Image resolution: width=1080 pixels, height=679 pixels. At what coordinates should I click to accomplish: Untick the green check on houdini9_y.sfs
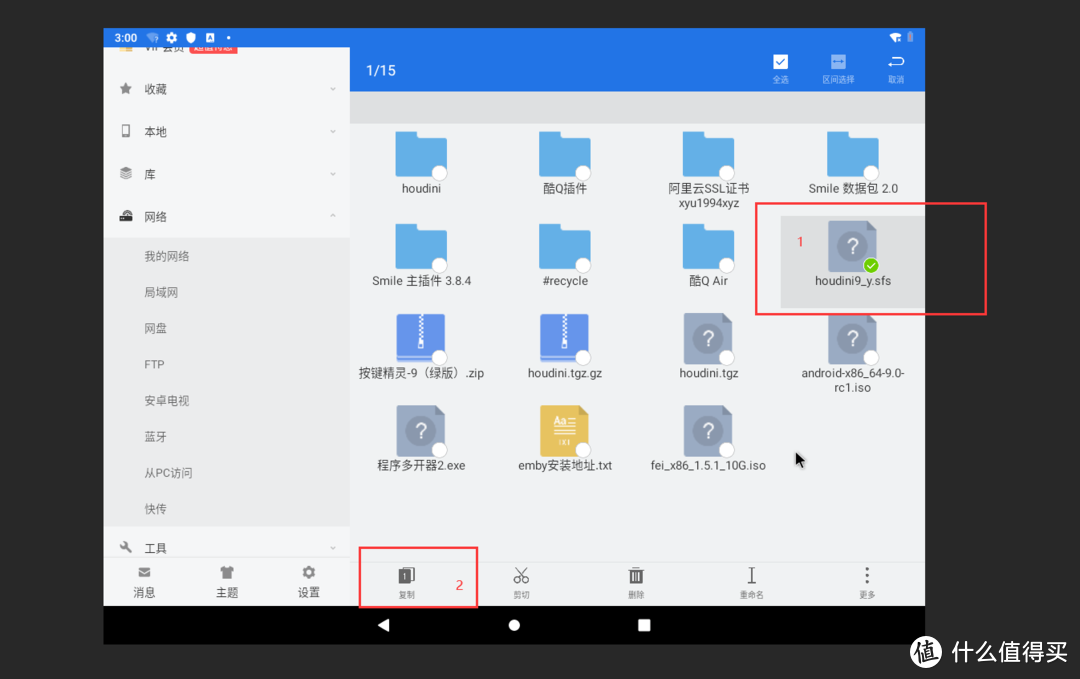click(x=871, y=265)
